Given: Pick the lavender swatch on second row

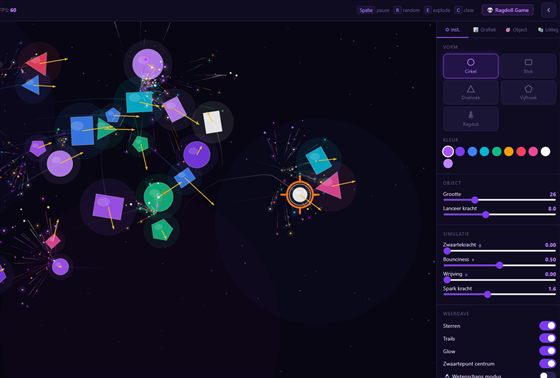Looking at the screenshot, I should point(448,164).
